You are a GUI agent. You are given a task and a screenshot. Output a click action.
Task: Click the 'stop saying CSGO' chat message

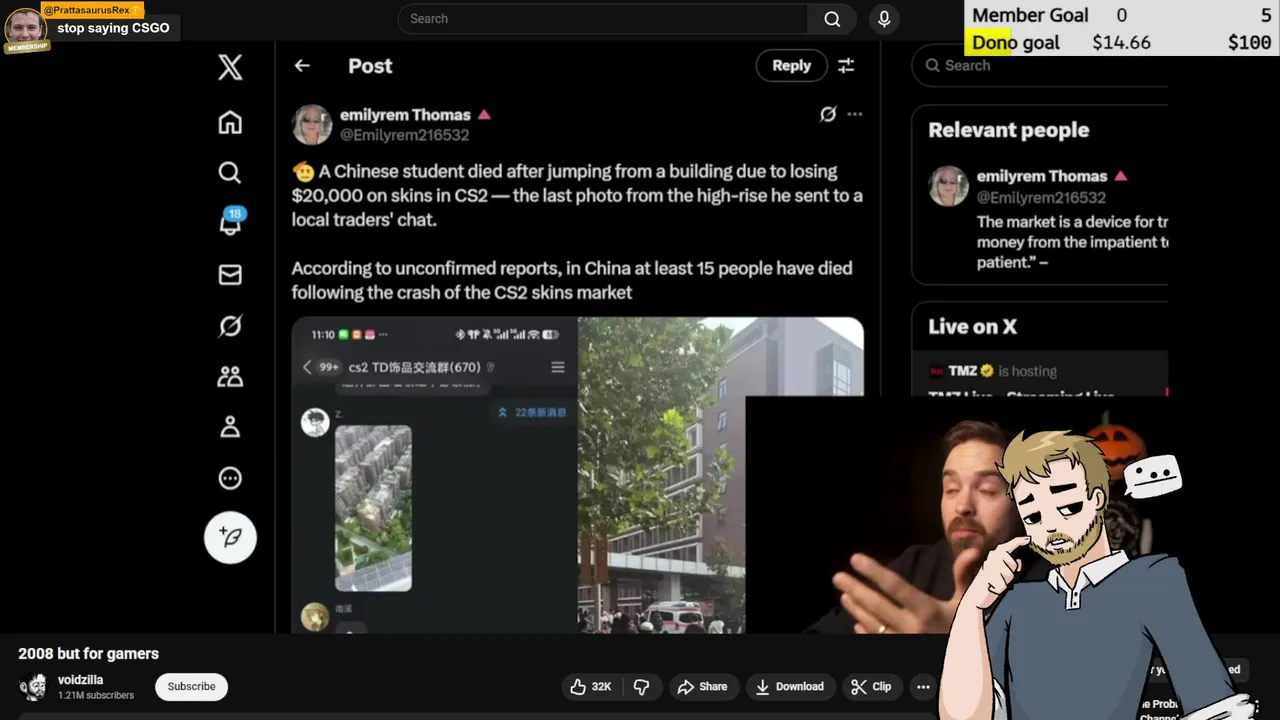pyautogui.click(x=113, y=28)
